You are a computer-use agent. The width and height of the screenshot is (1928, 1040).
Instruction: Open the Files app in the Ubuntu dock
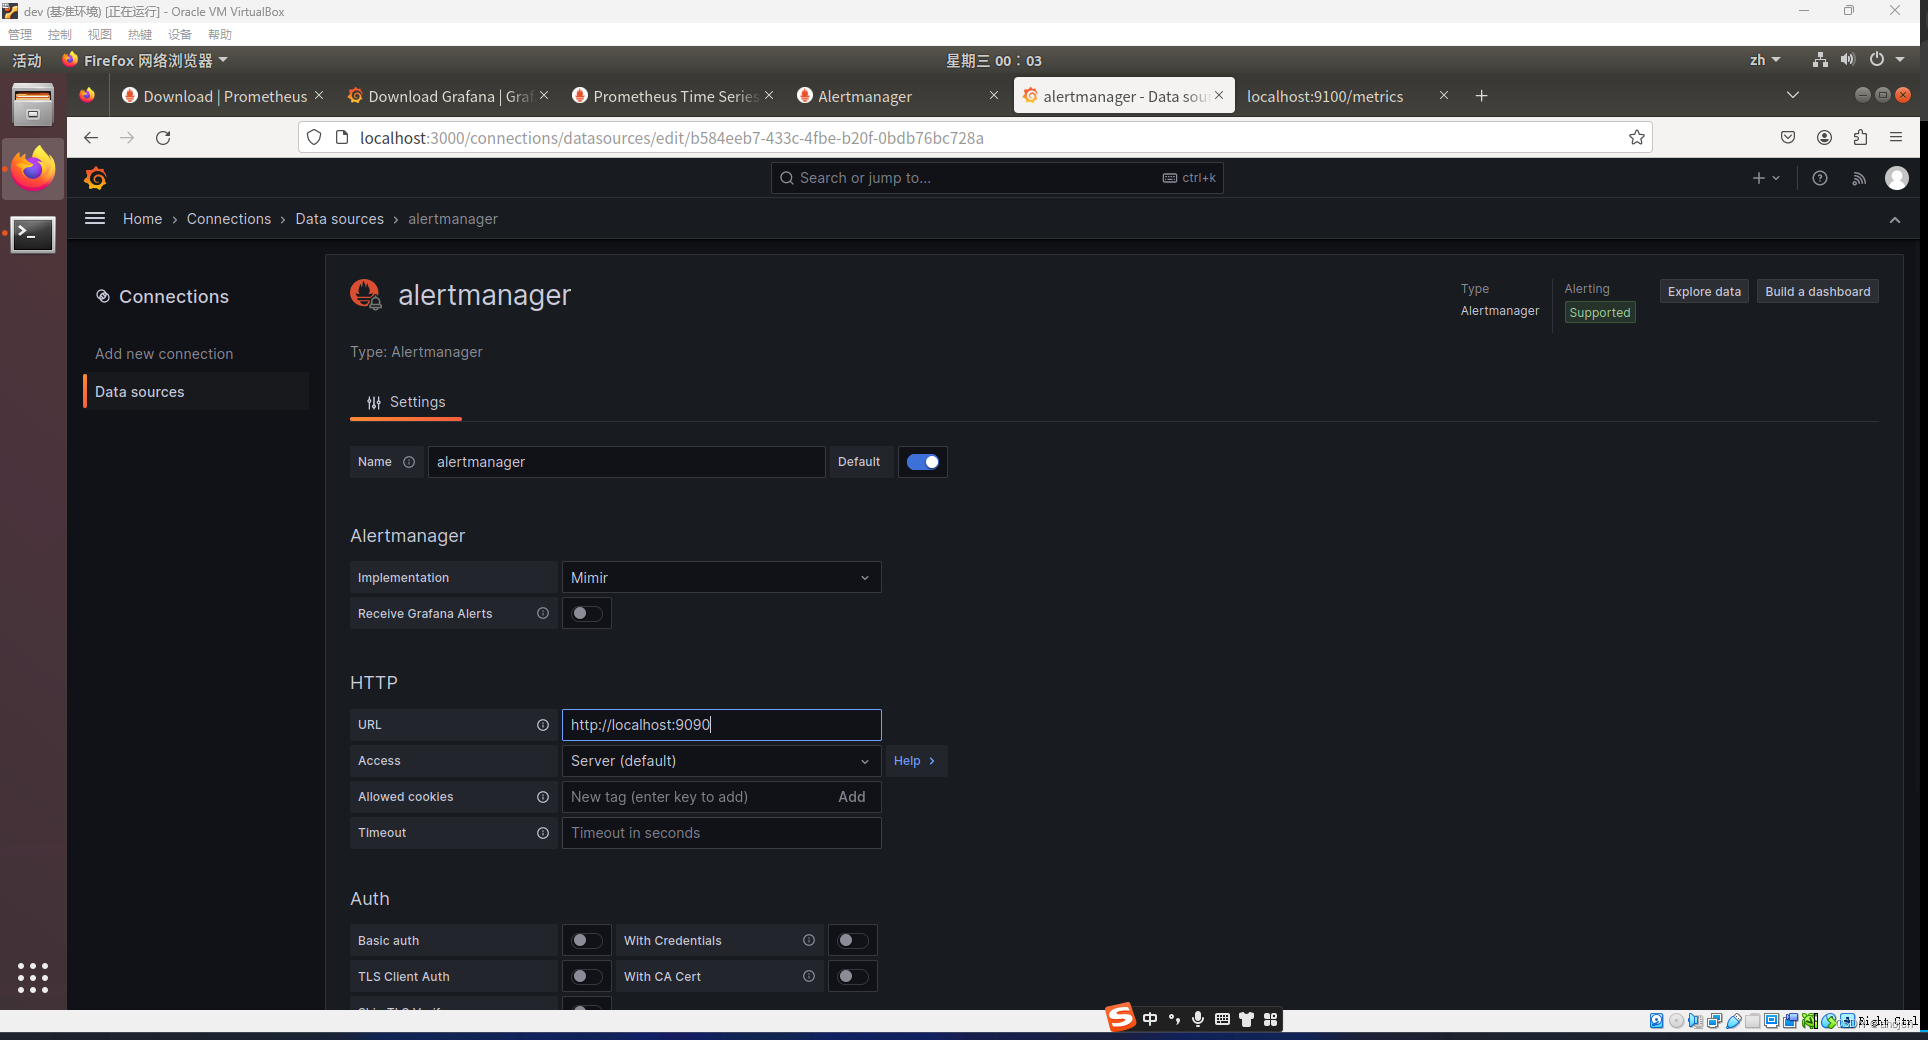click(33, 104)
